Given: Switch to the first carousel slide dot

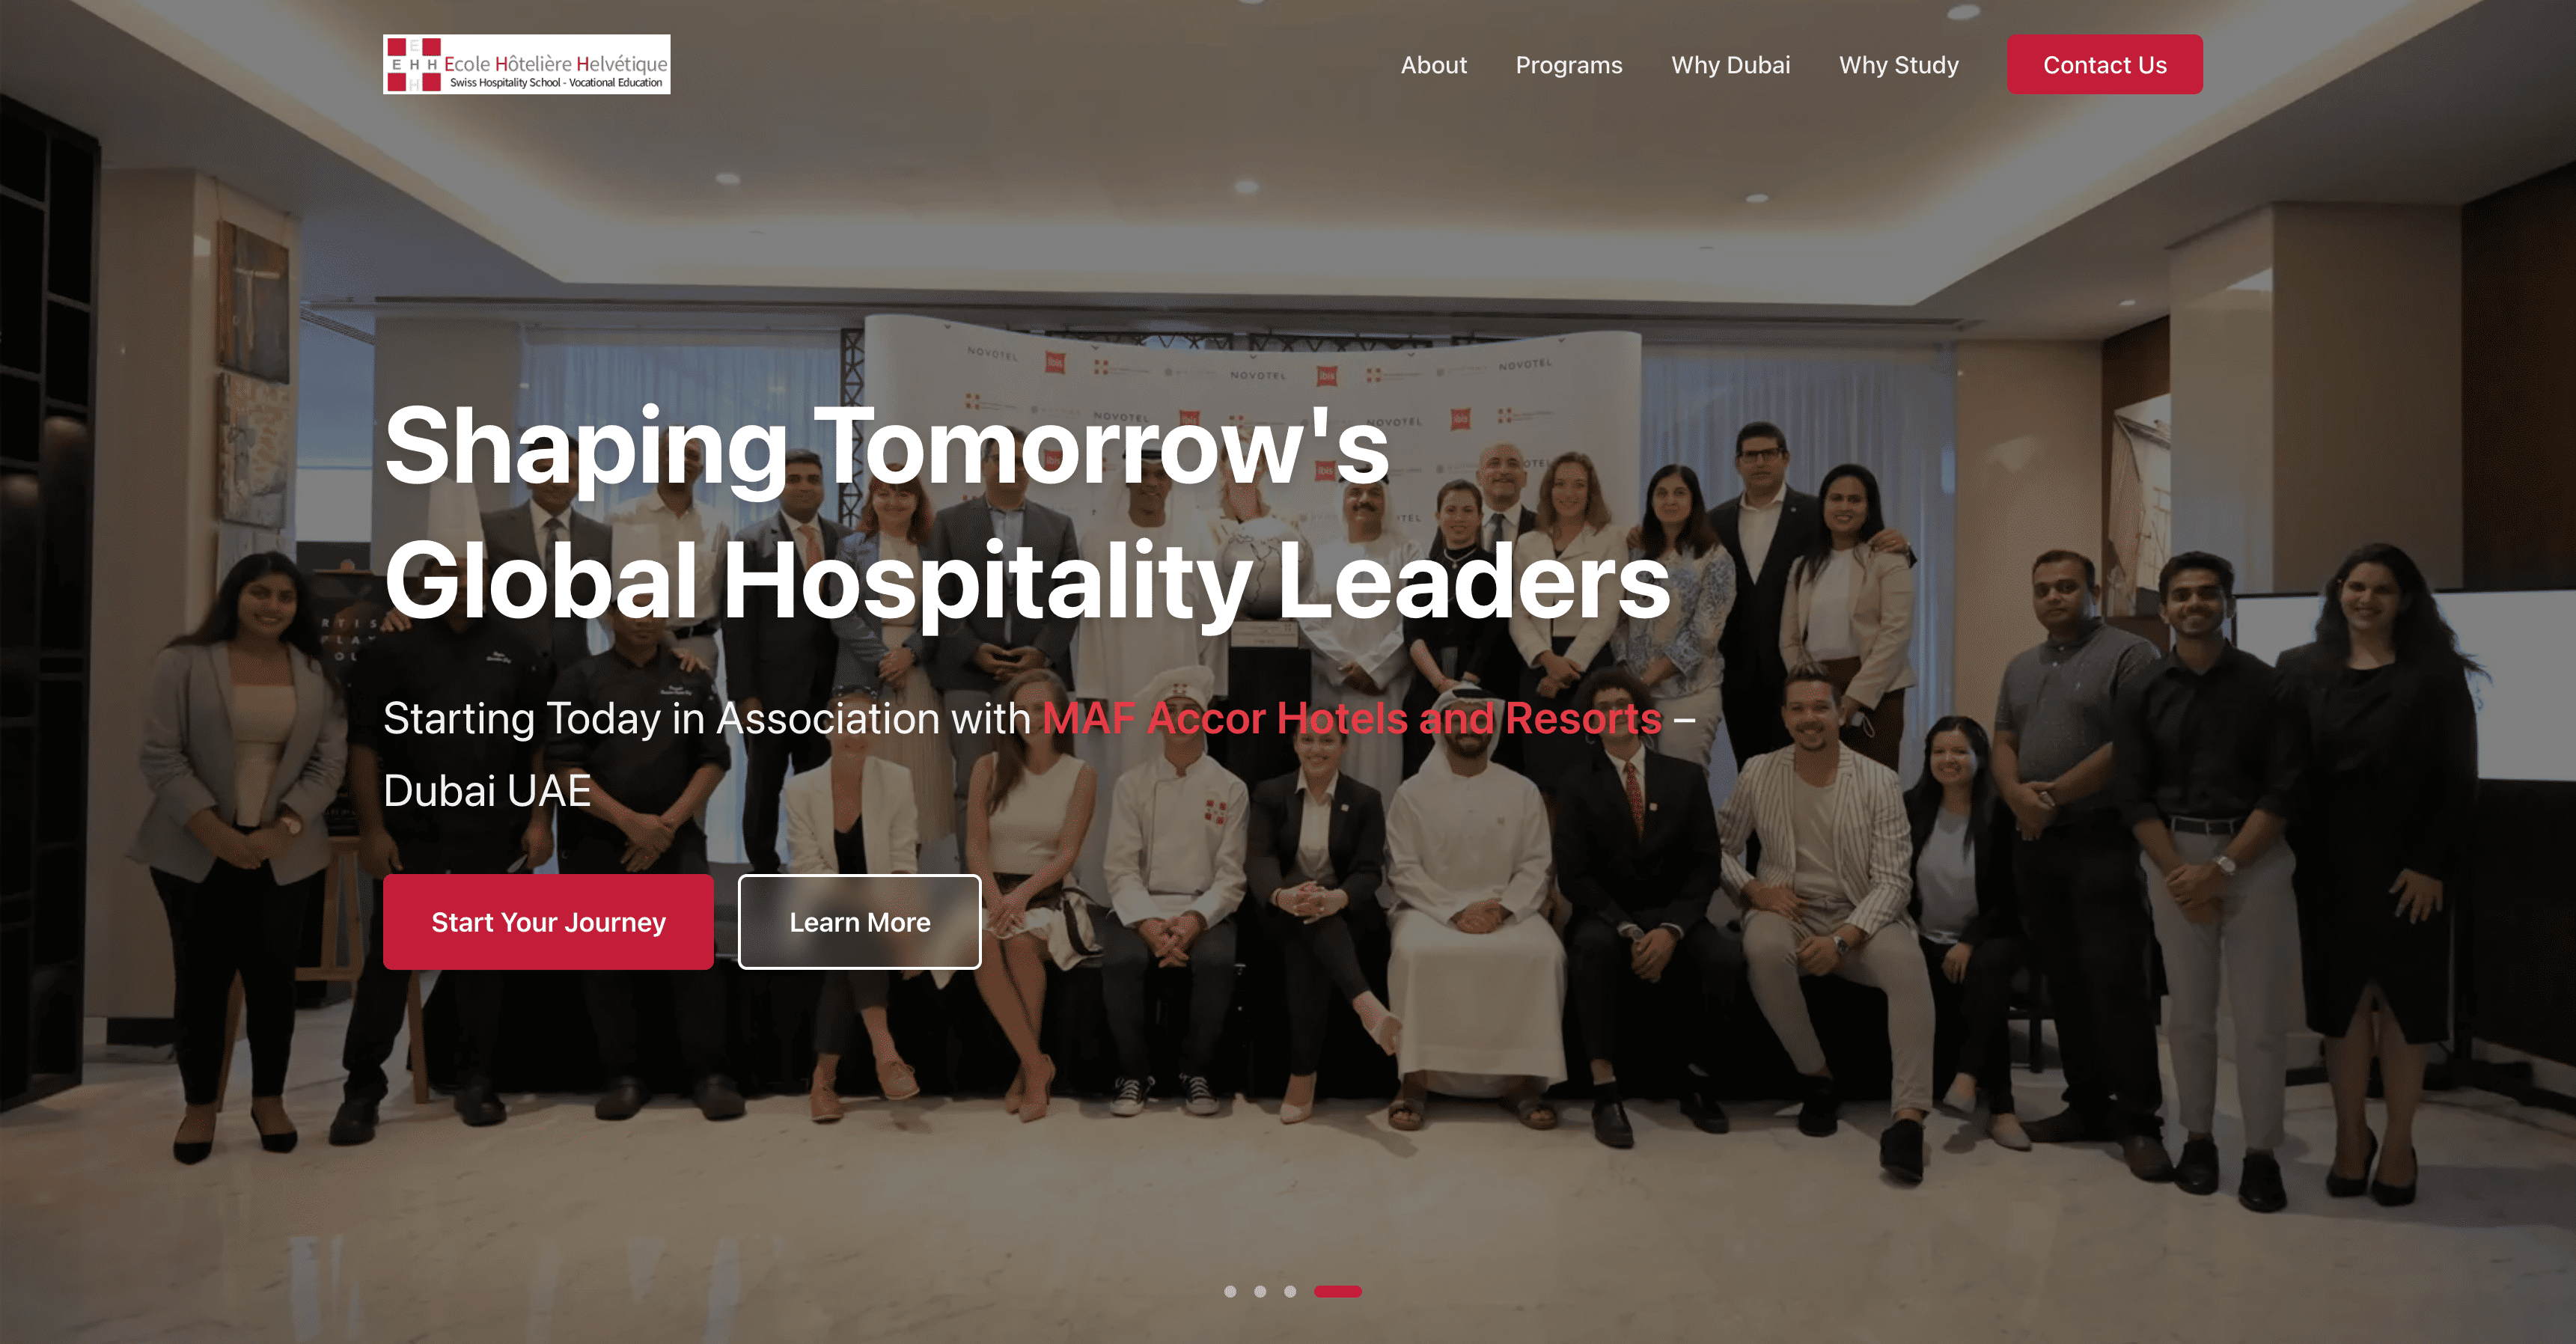Looking at the screenshot, I should click(x=1230, y=1291).
